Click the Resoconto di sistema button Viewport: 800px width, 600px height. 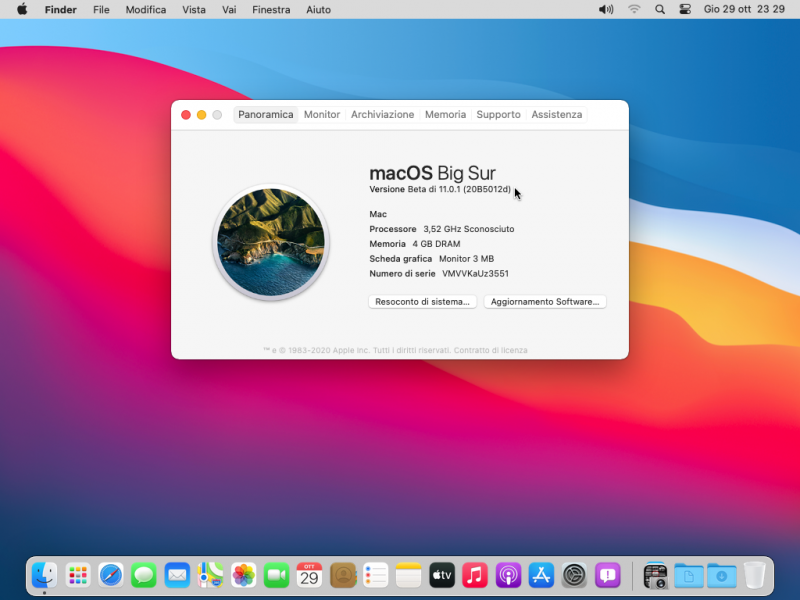(x=422, y=301)
